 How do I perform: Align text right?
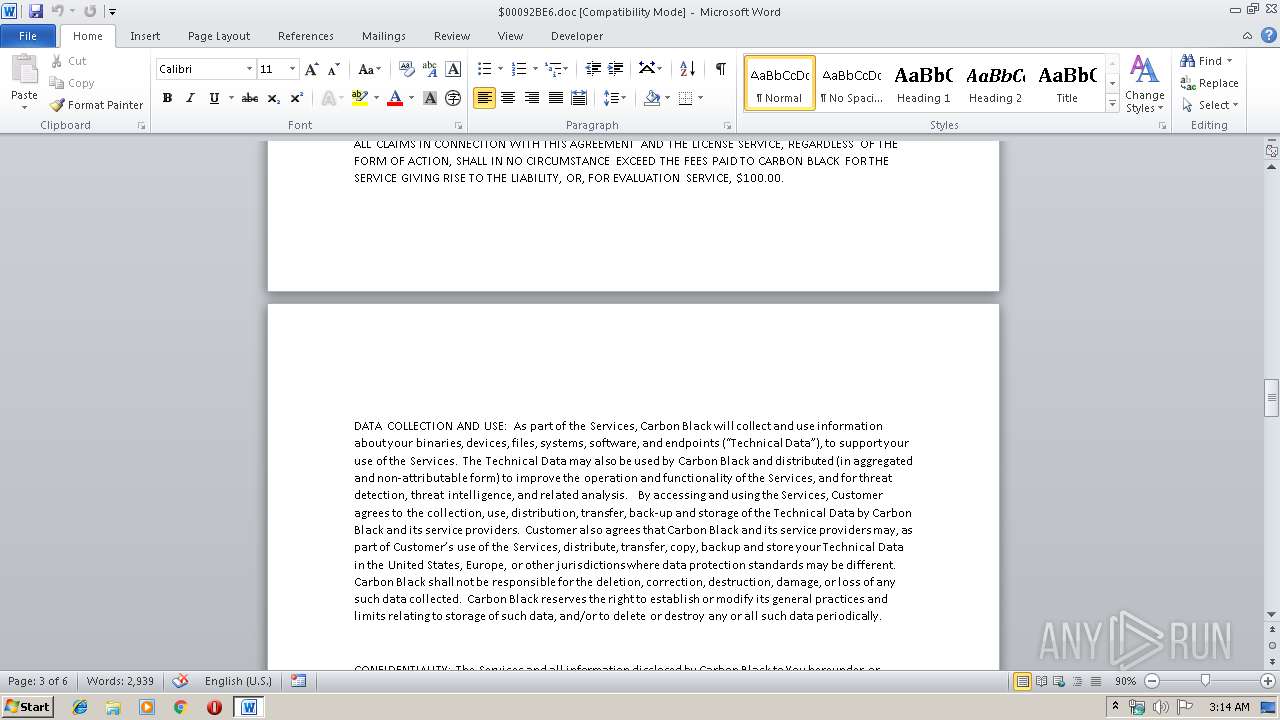click(532, 98)
